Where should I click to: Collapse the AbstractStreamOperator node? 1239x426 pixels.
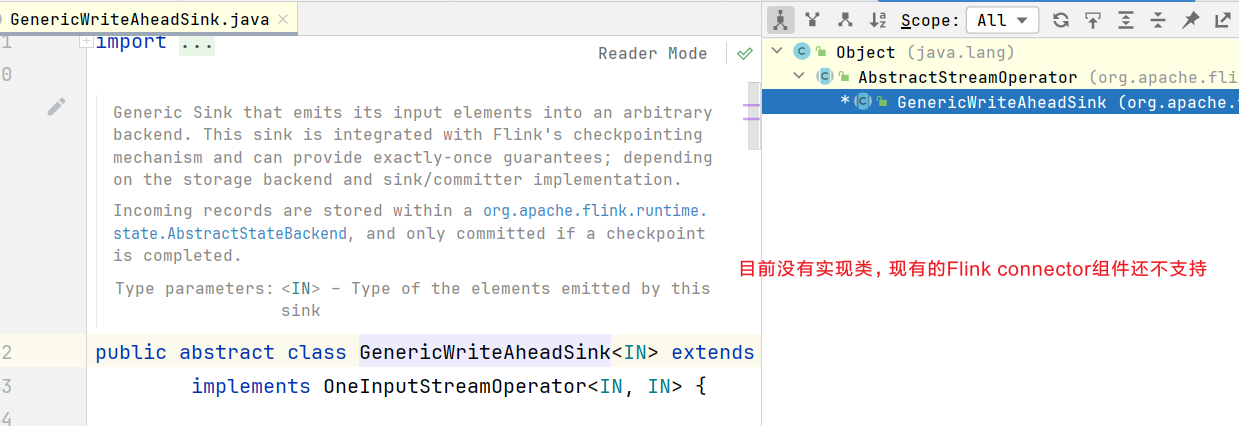pyautogui.click(x=798, y=77)
